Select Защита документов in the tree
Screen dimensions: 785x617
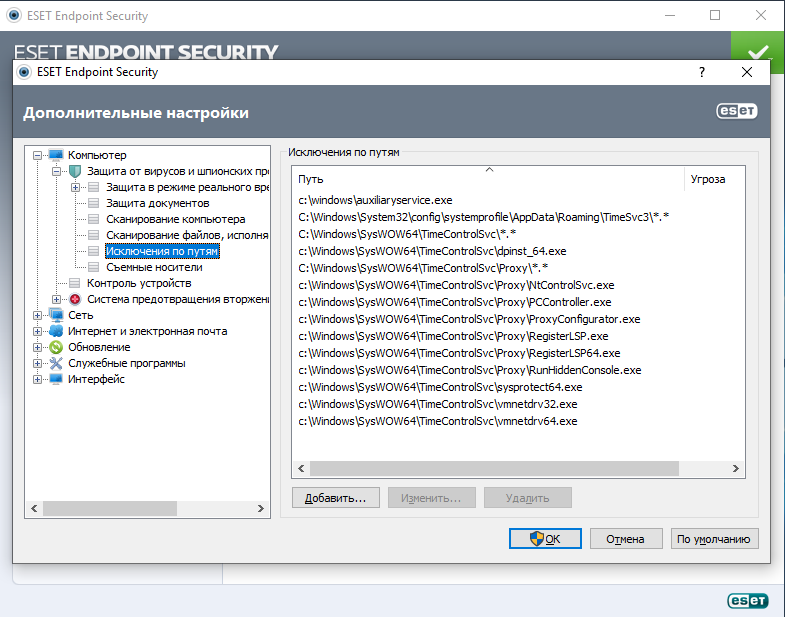tap(157, 203)
